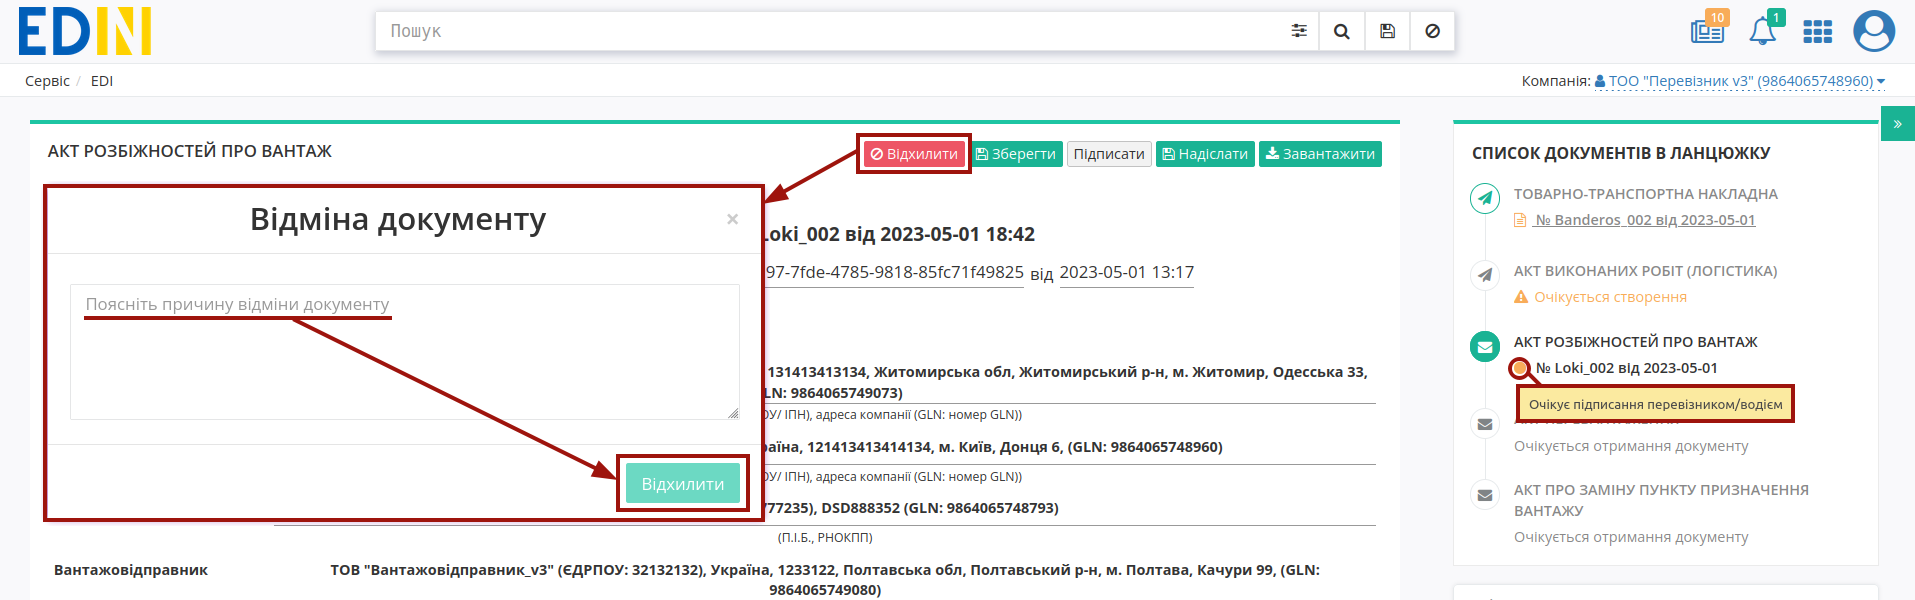Click the Завантажити button
The width and height of the screenshot is (1915, 600).
pyautogui.click(x=1320, y=154)
